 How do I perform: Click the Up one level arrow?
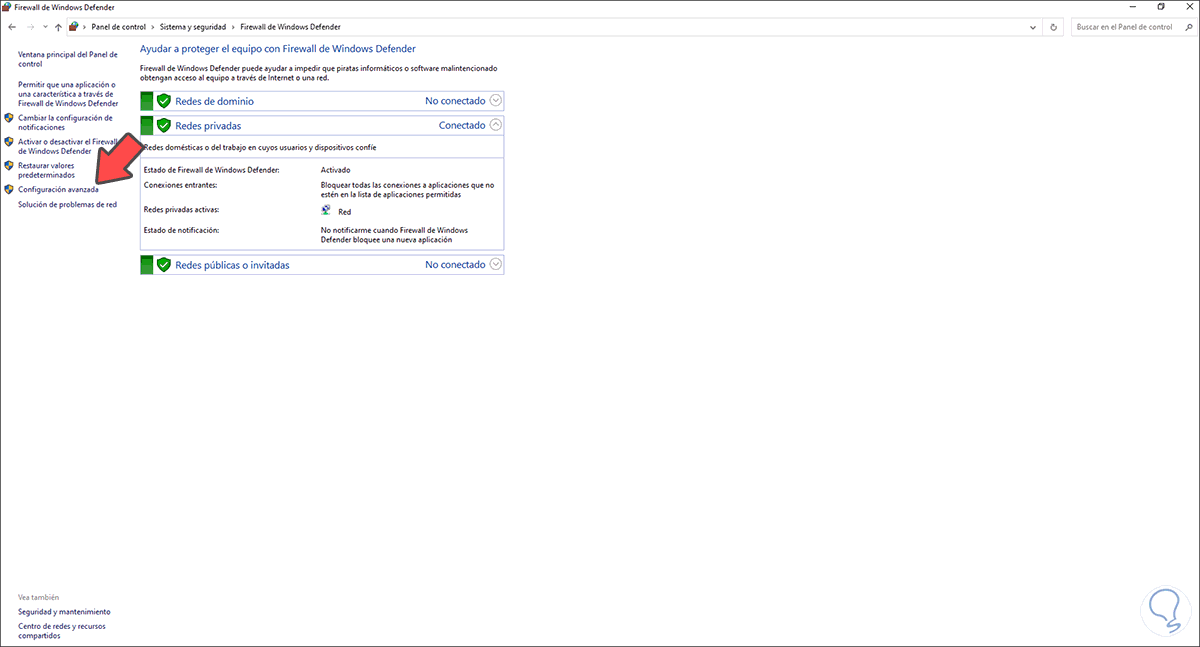click(58, 27)
